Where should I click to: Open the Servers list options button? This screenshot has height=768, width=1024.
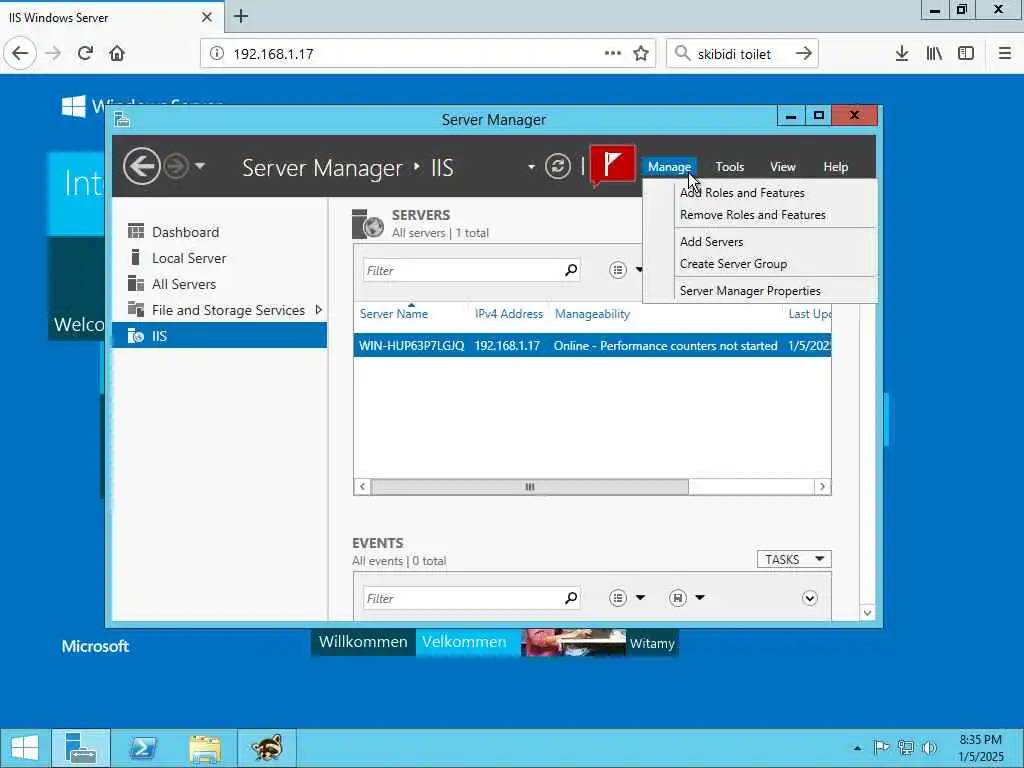(618, 270)
